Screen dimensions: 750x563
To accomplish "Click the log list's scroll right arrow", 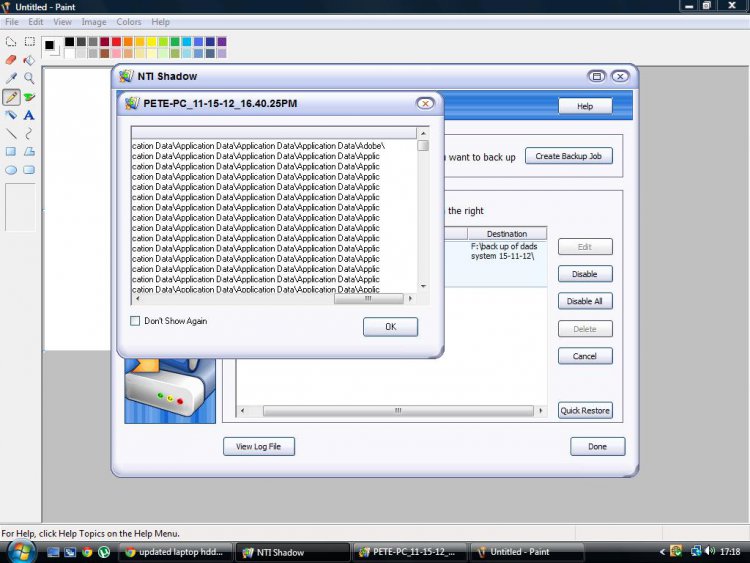I will tap(410, 298).
